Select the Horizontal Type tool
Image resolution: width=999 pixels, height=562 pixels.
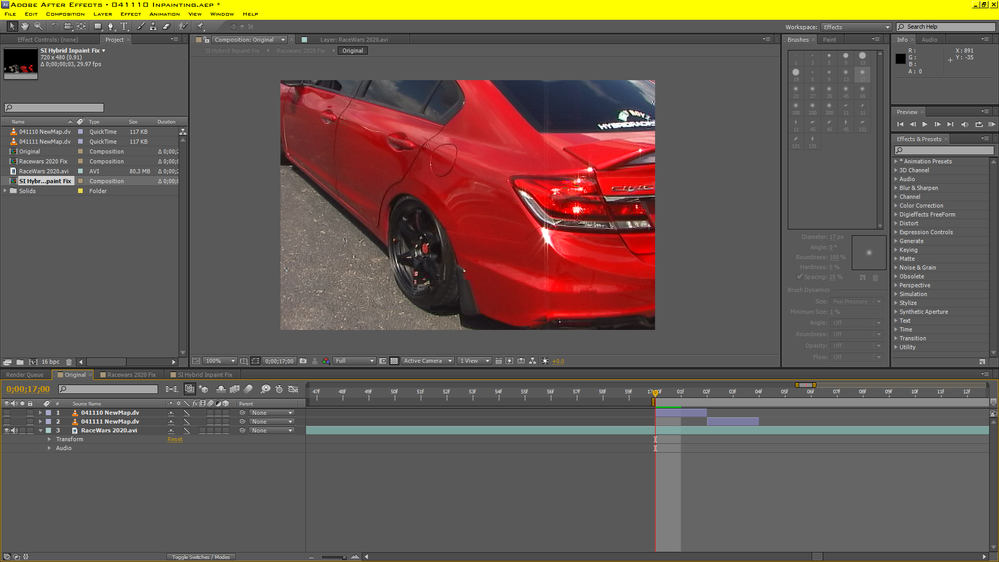coord(124,27)
